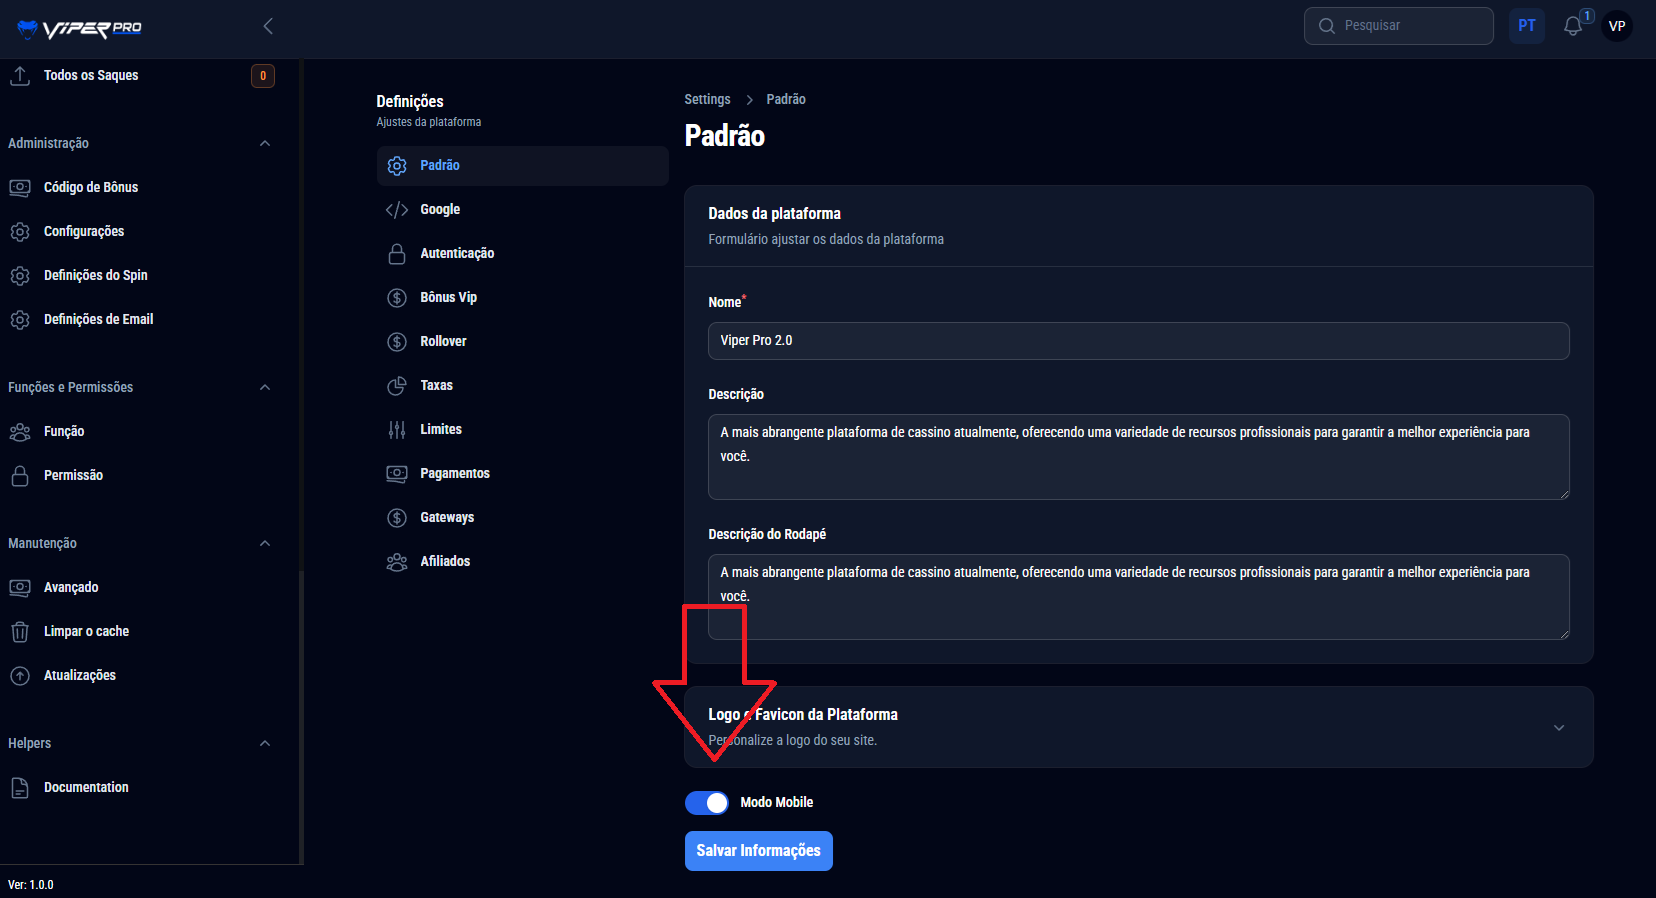This screenshot has width=1656, height=898.
Task: Click the Taxas pie chart icon
Action: click(x=397, y=385)
